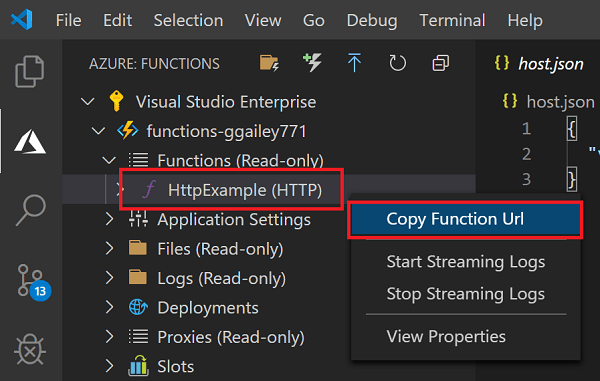
Task: Click the AZURE: FUNCTIONS panel title
Action: click(x=154, y=64)
